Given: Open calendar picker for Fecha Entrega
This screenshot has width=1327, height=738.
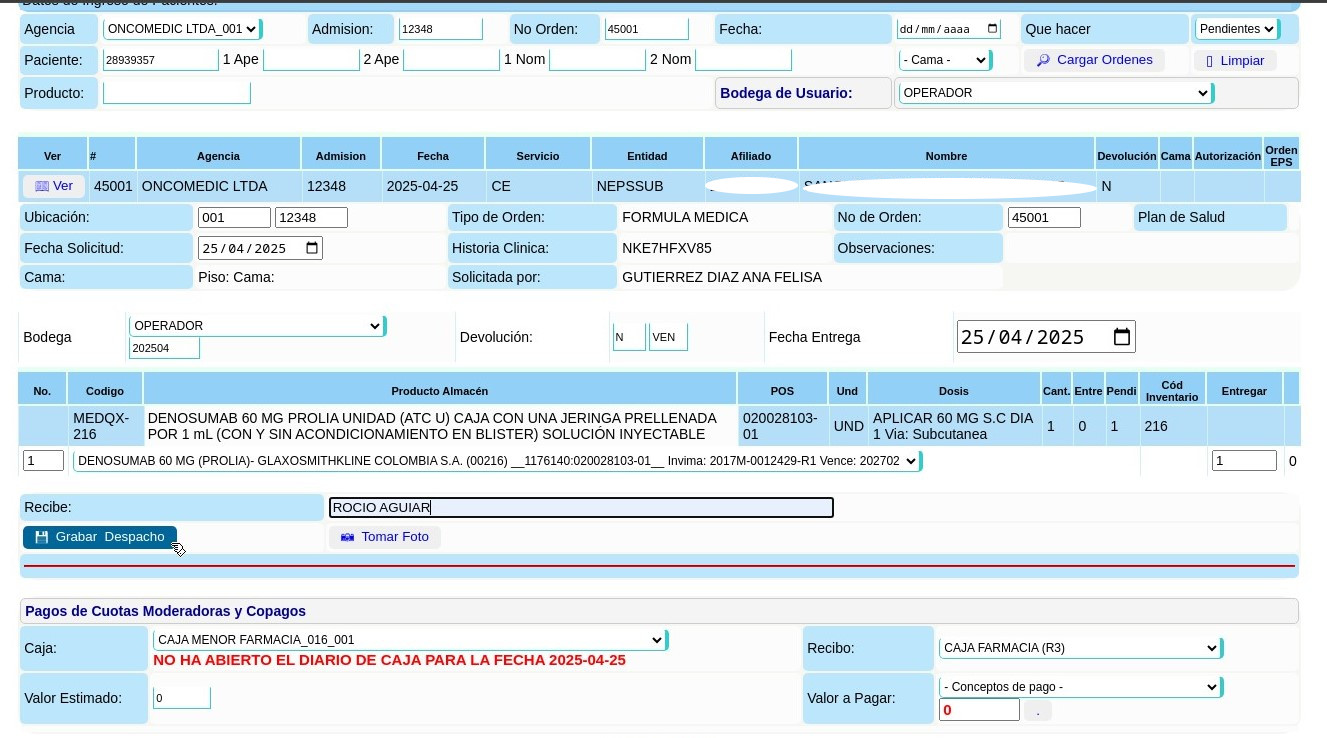Looking at the screenshot, I should pyautogui.click(x=1122, y=337).
